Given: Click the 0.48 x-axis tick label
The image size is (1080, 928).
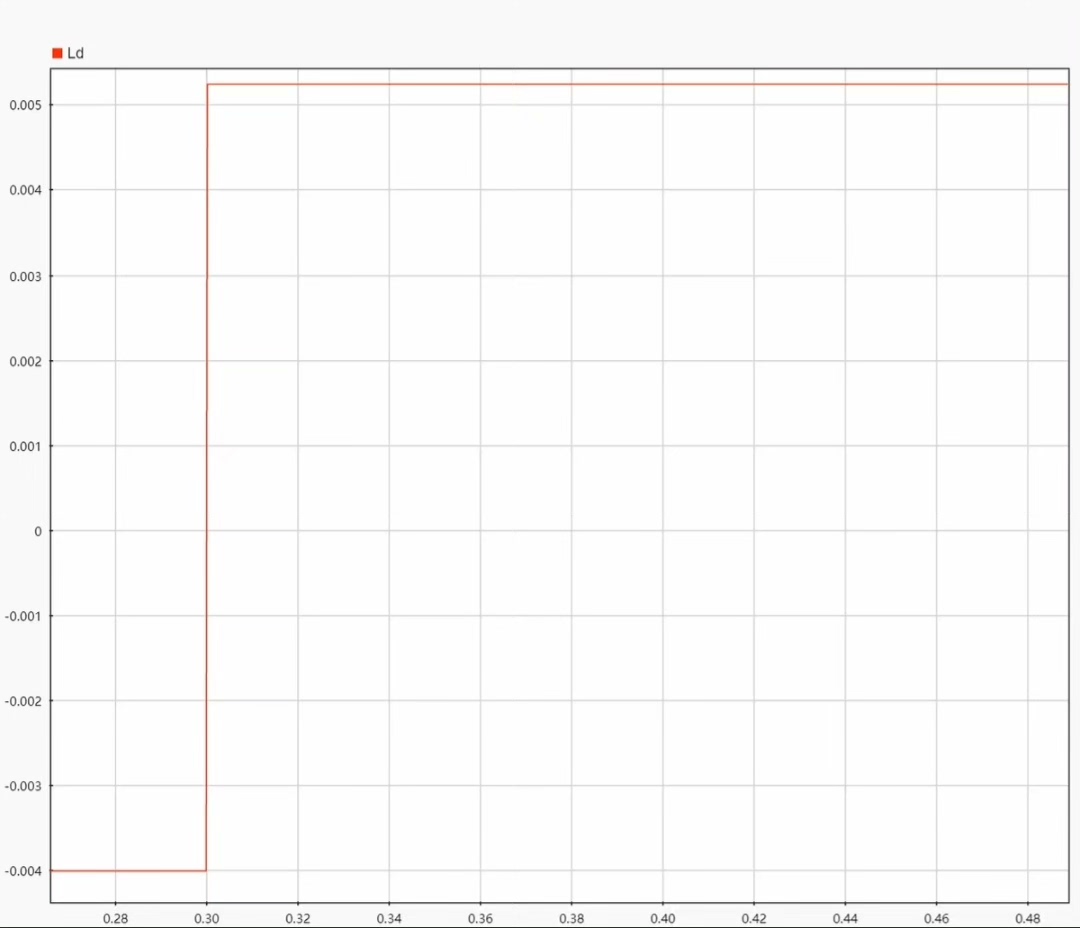Looking at the screenshot, I should [x=1028, y=918].
